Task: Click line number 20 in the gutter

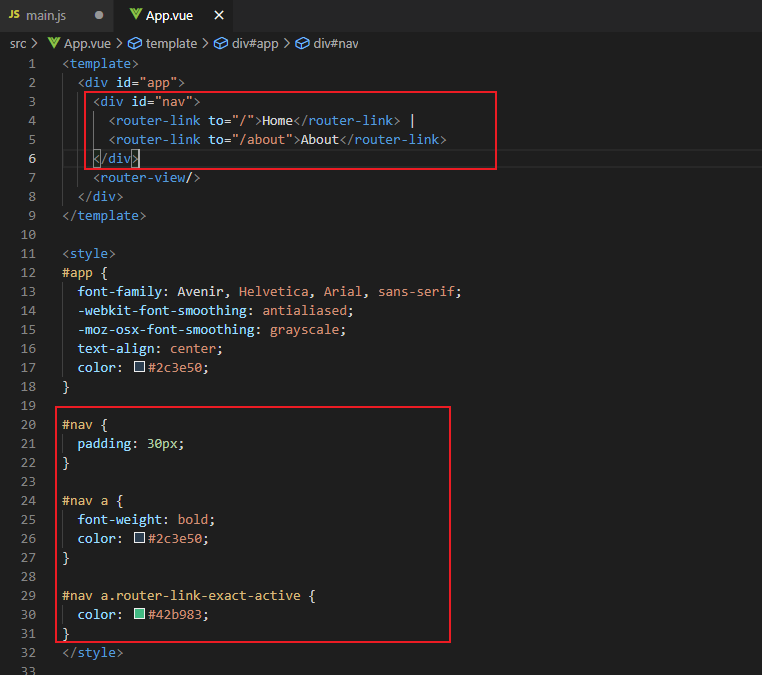Action: (28, 425)
